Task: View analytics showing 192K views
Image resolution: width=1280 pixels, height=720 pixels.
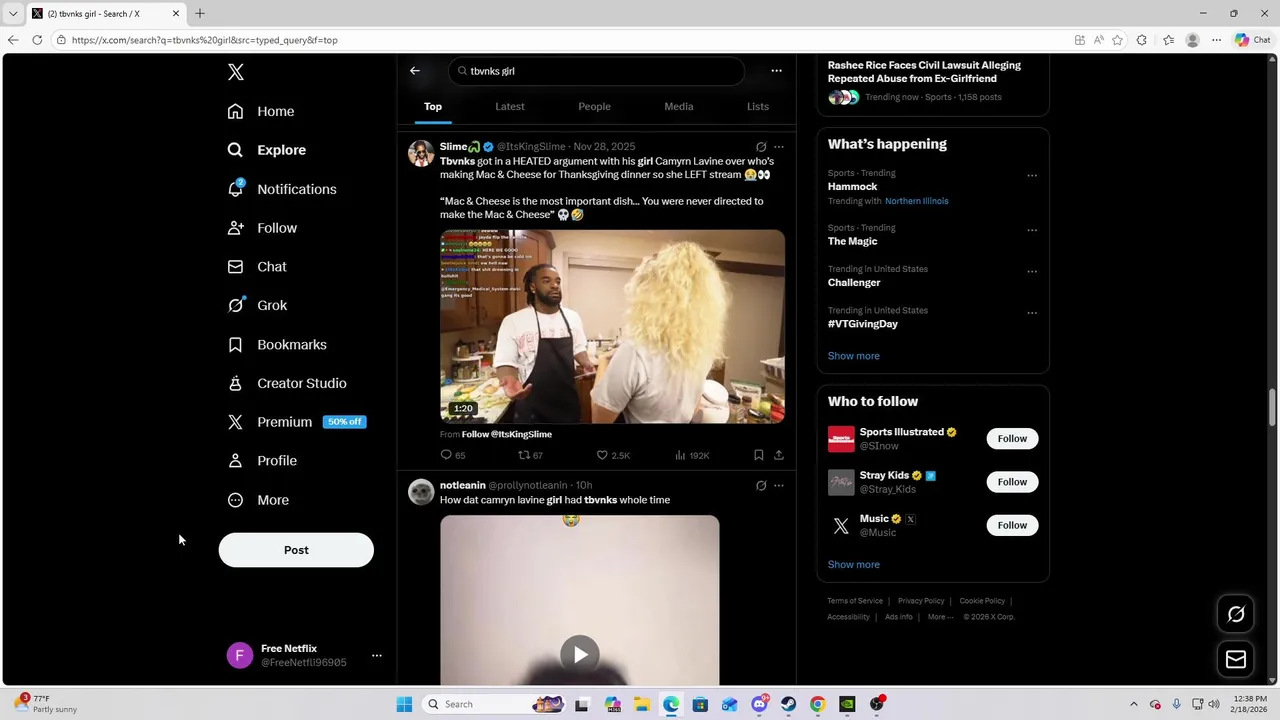Action: click(x=692, y=455)
